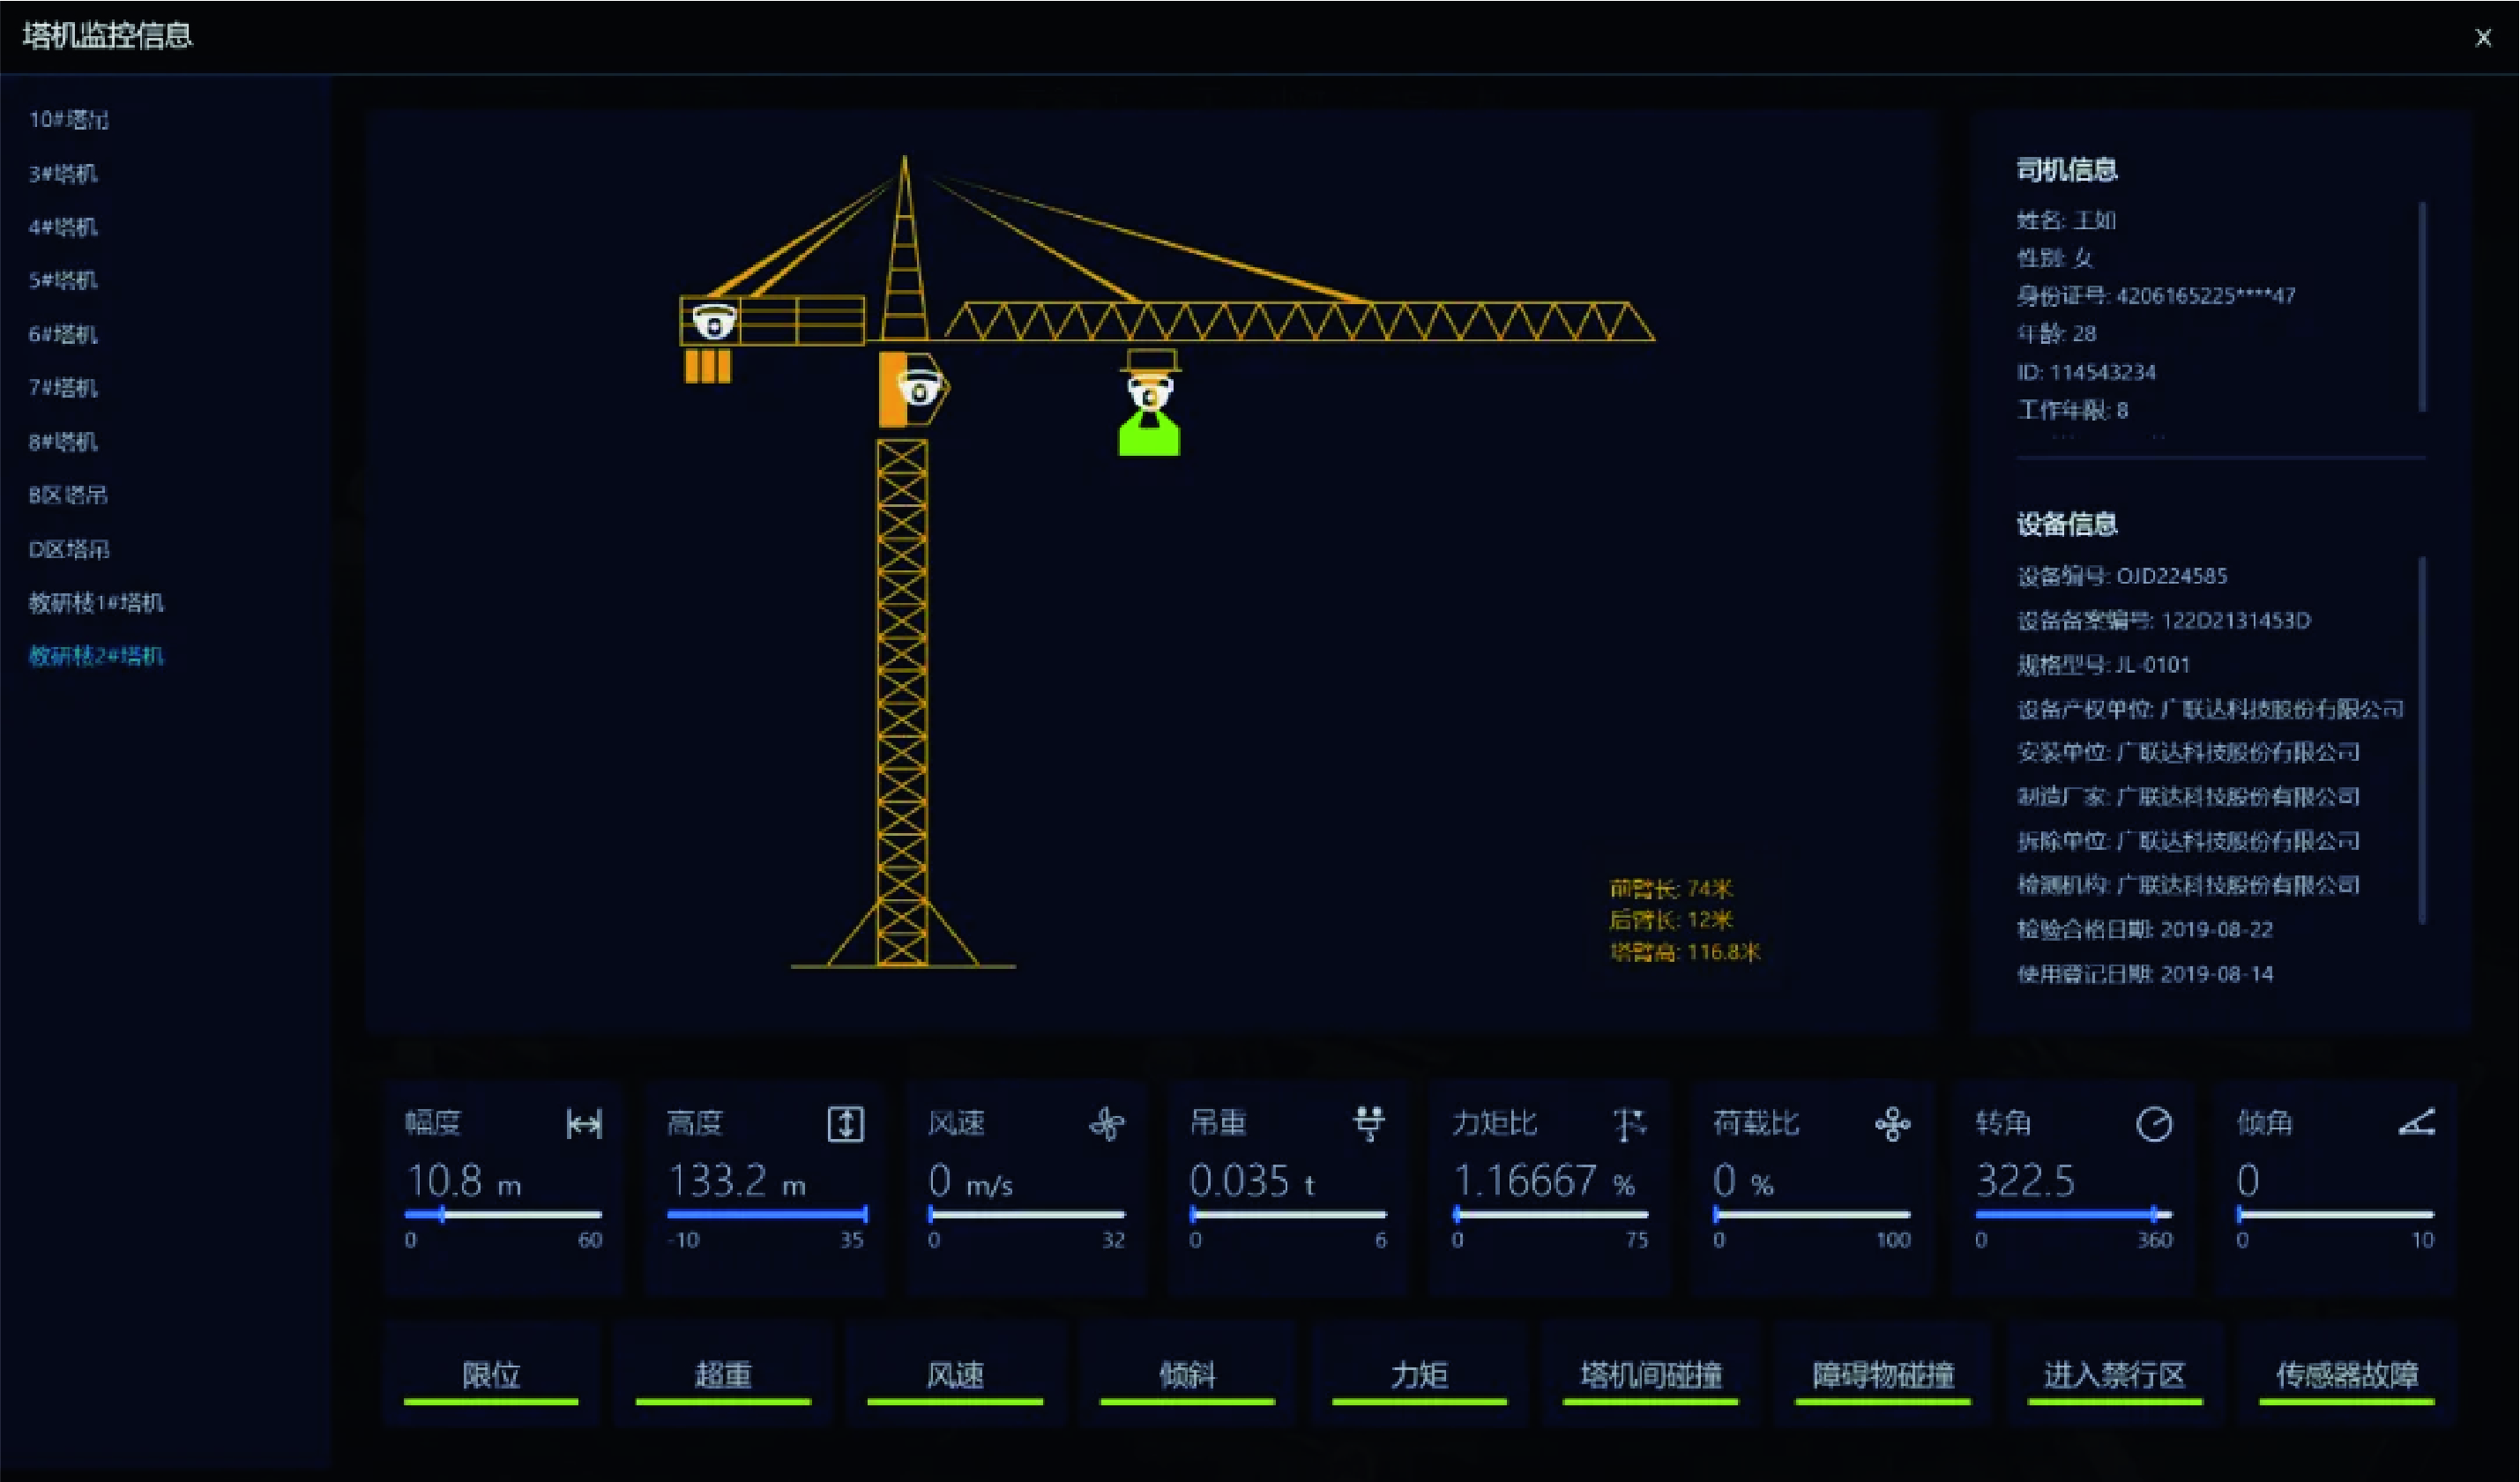Click the 设备信息 section heading

[2067, 524]
